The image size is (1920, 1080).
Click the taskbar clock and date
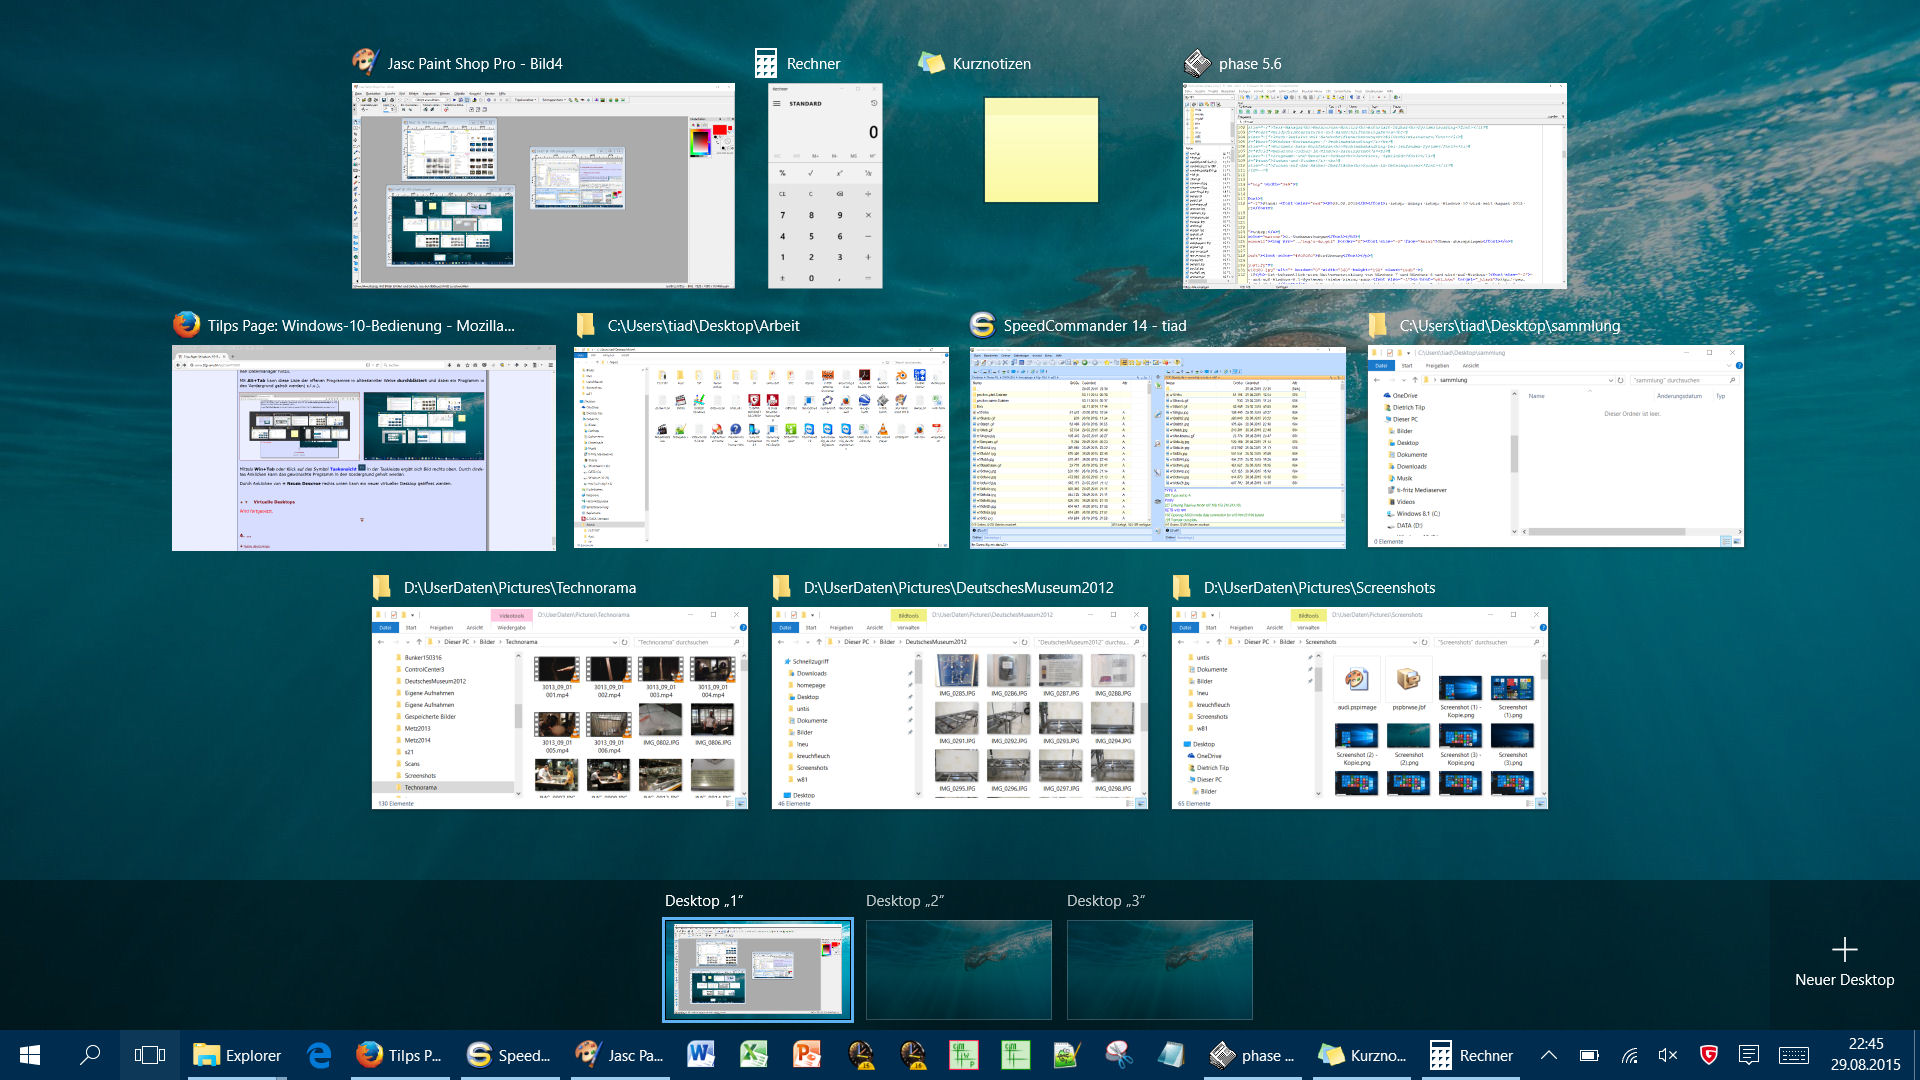pos(1865,1055)
